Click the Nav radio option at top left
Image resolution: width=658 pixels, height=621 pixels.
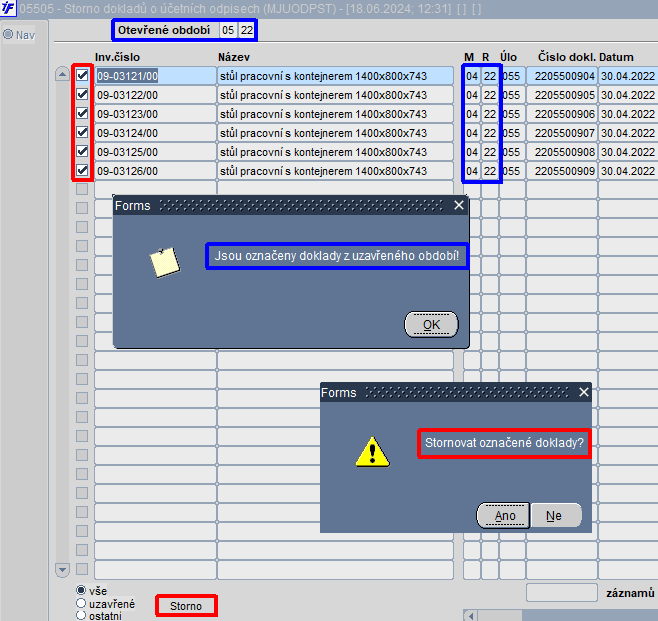[x=8, y=34]
